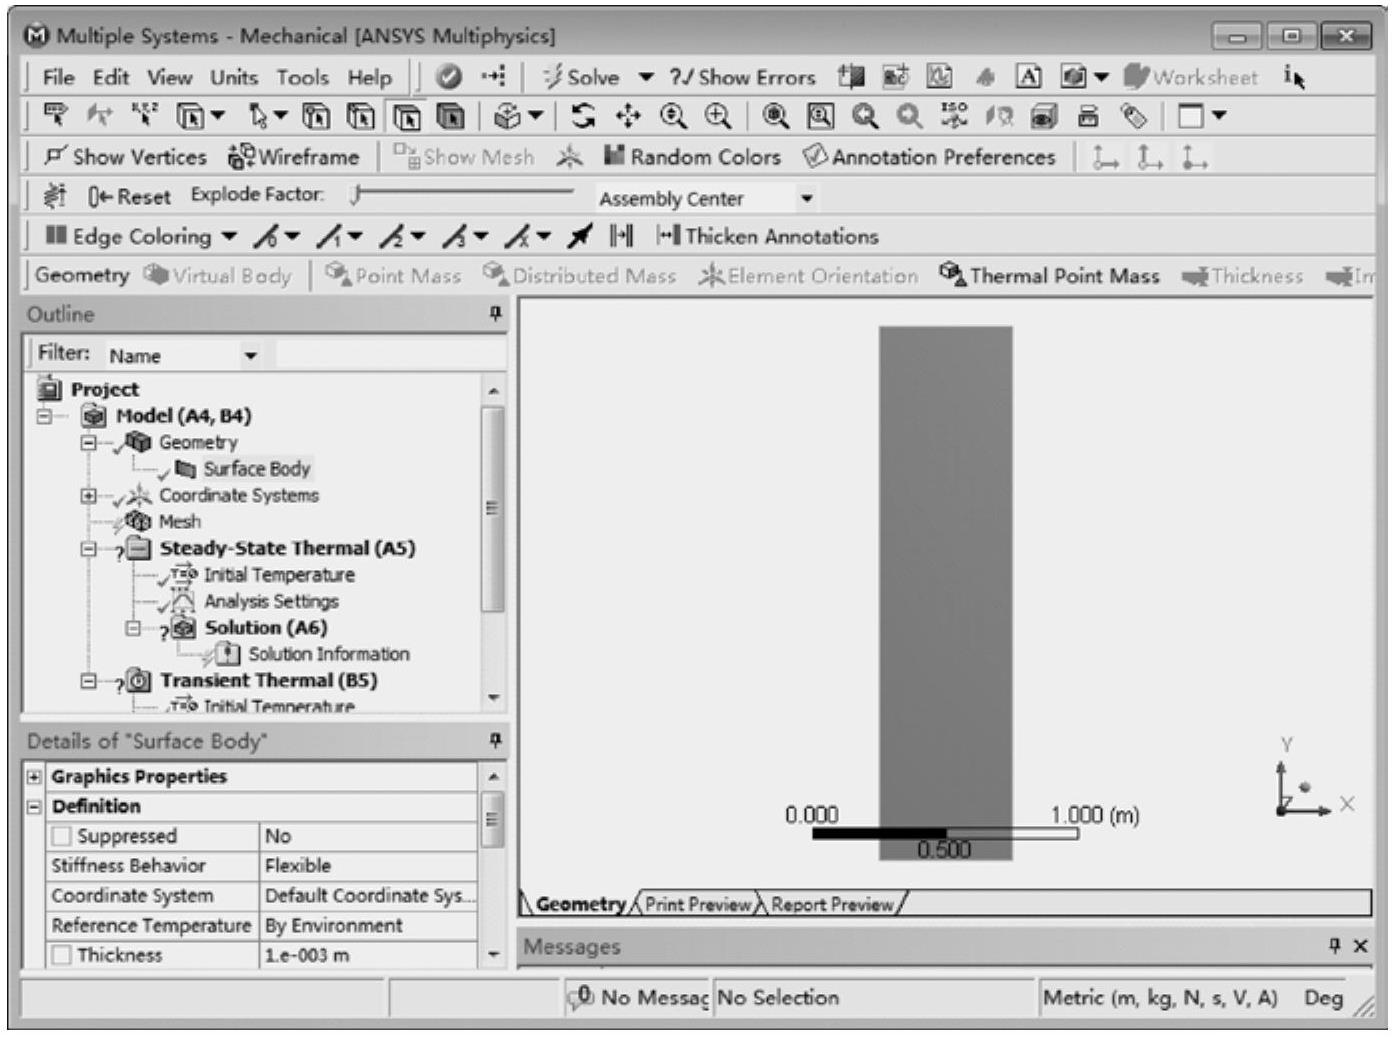Select Solution Information tree item
The image size is (1399, 1040).
(329, 655)
